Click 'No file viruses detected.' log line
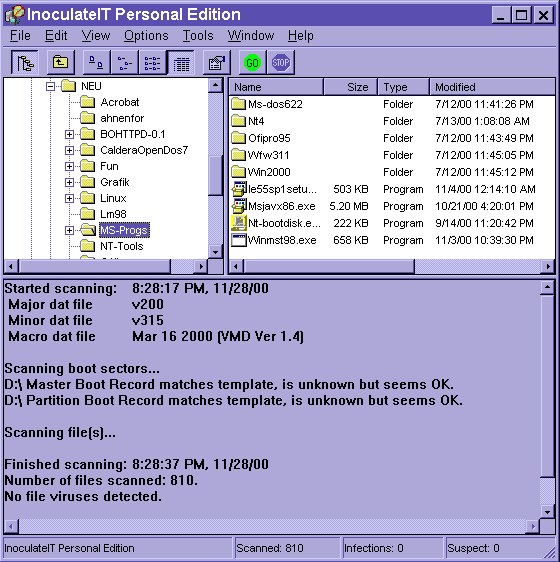560x562 pixels. point(83,496)
